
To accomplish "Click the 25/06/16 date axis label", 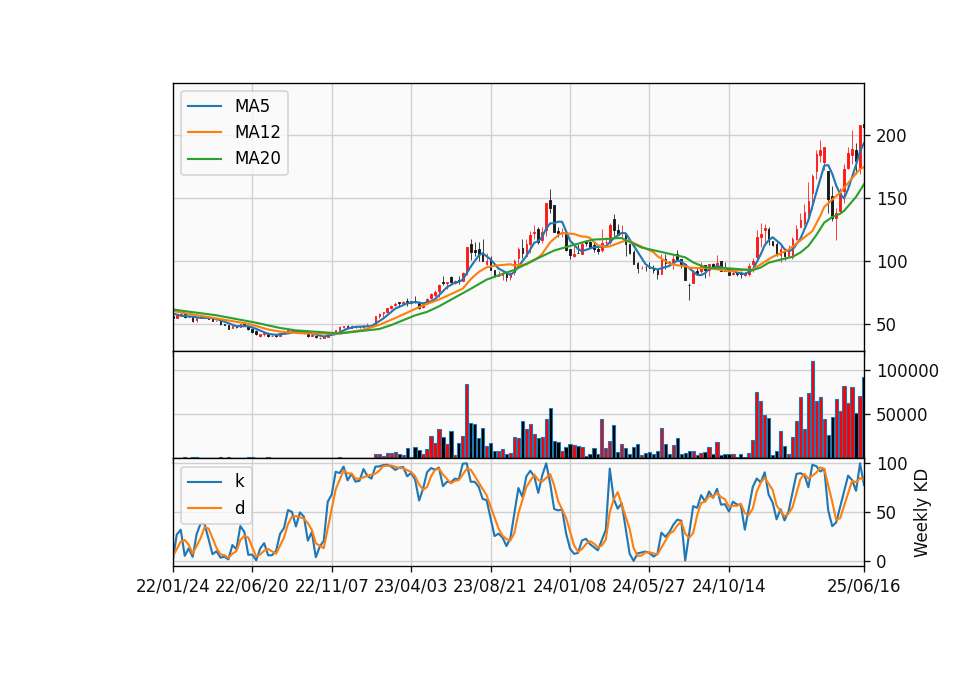I will coord(864,586).
